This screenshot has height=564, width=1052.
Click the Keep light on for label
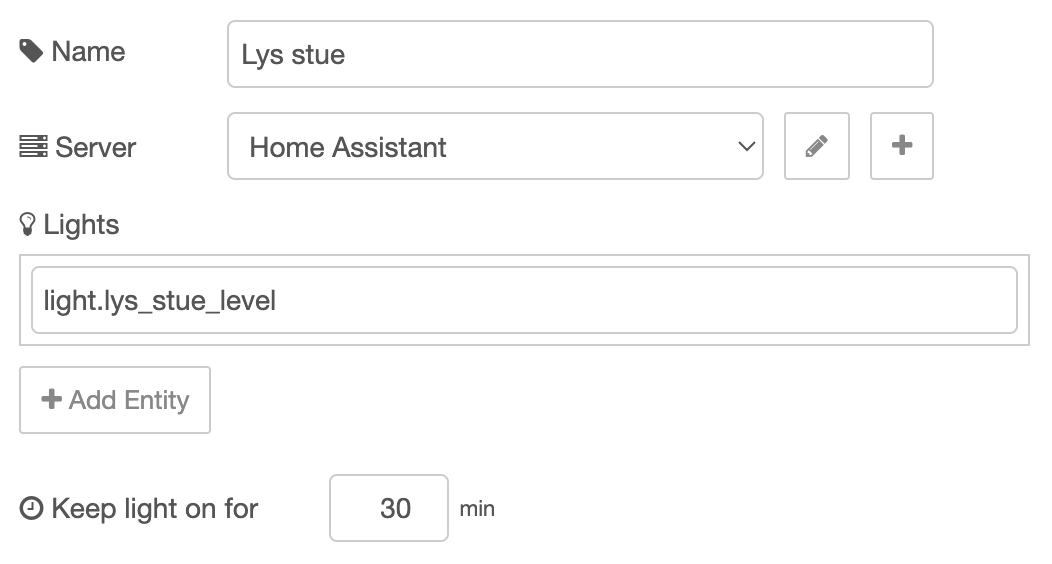(155, 509)
